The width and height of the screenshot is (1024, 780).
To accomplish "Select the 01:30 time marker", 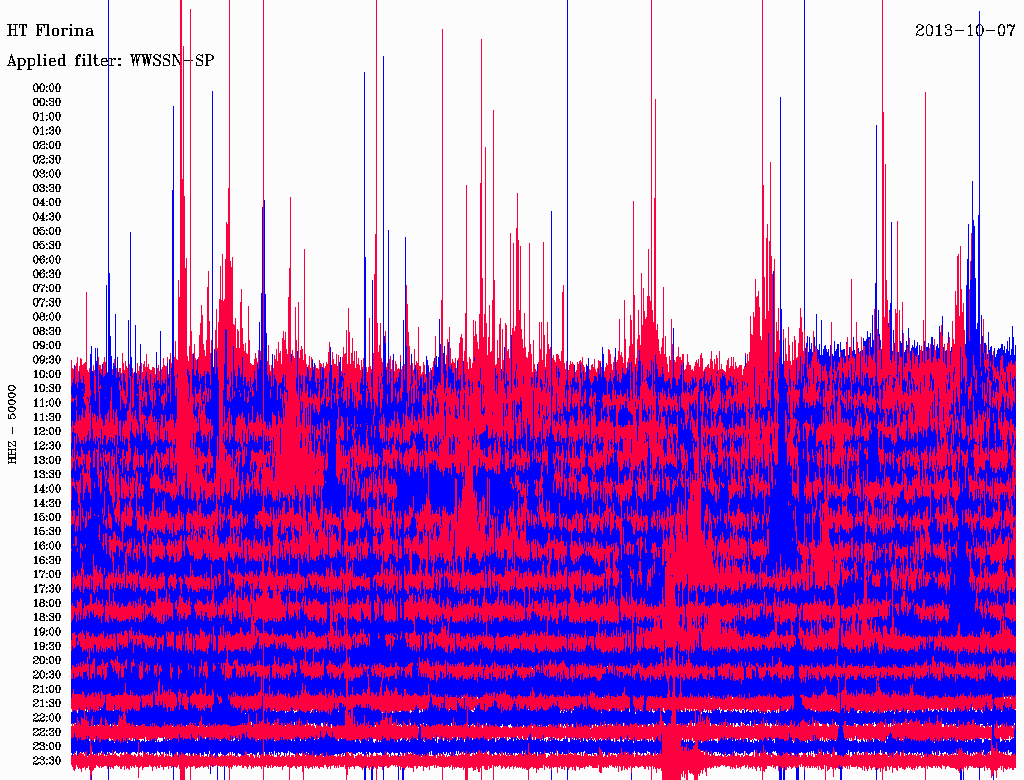I will [47, 131].
